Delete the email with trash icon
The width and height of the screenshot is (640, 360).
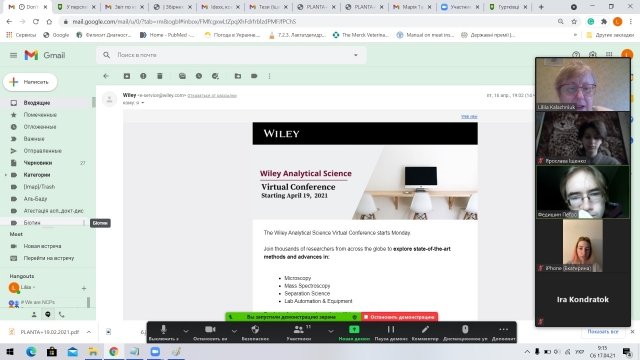pyautogui.click(x=160, y=76)
